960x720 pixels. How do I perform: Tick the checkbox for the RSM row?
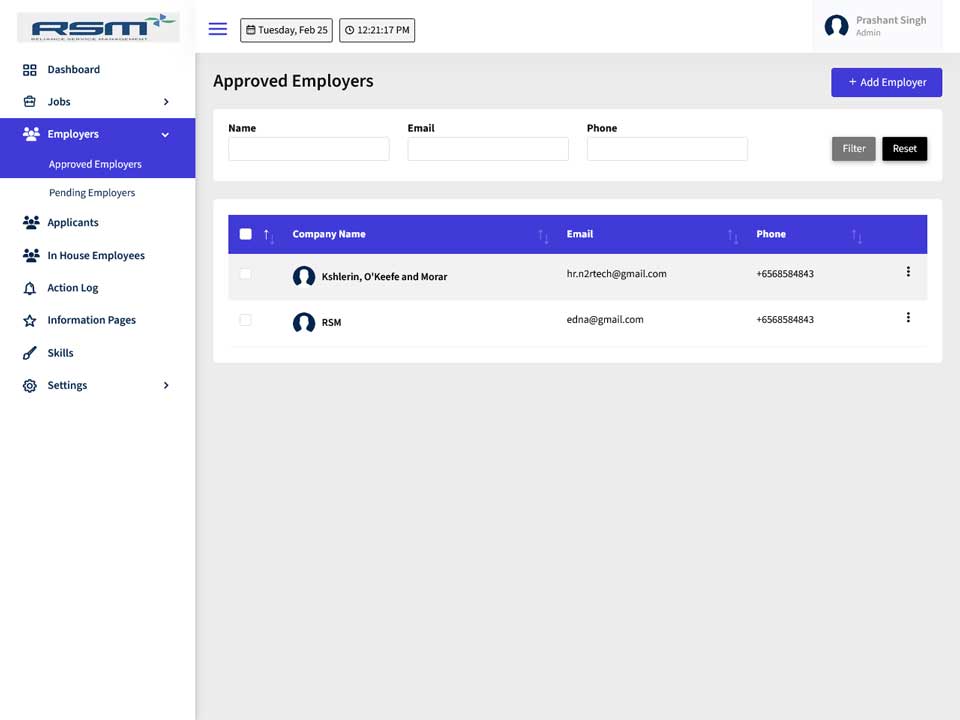(246, 320)
